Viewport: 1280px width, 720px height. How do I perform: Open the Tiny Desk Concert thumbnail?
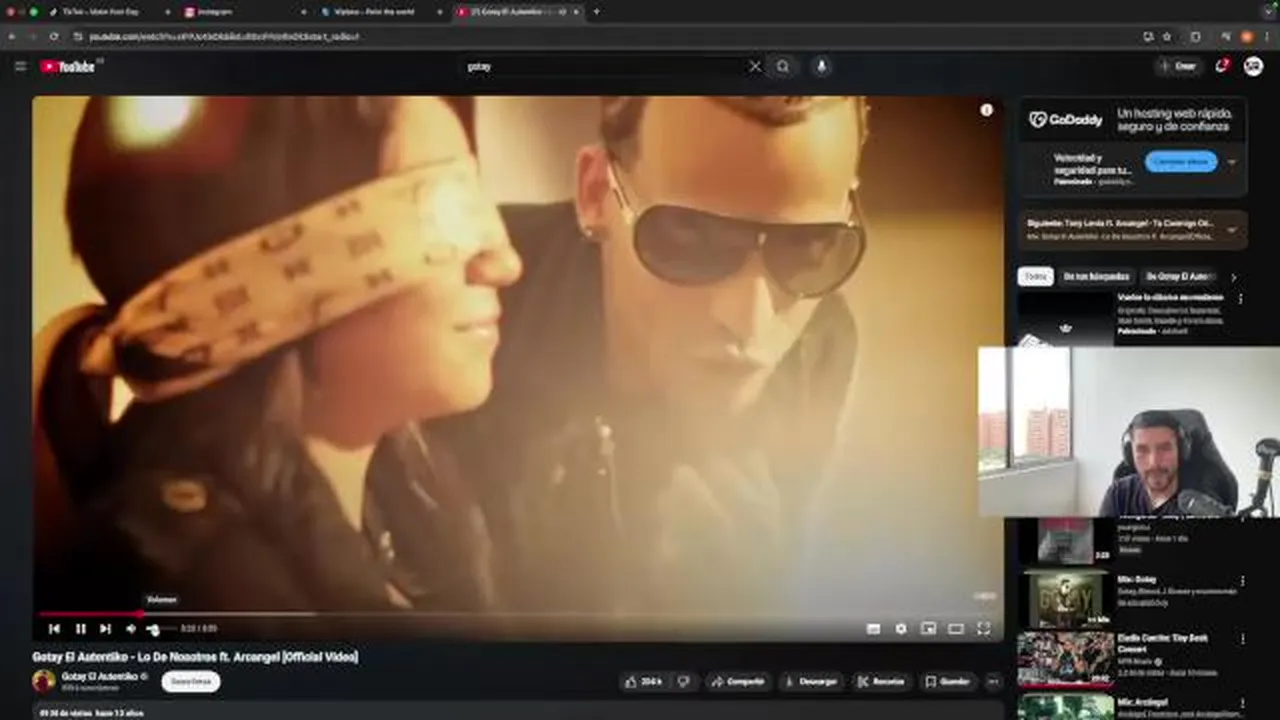point(1065,660)
